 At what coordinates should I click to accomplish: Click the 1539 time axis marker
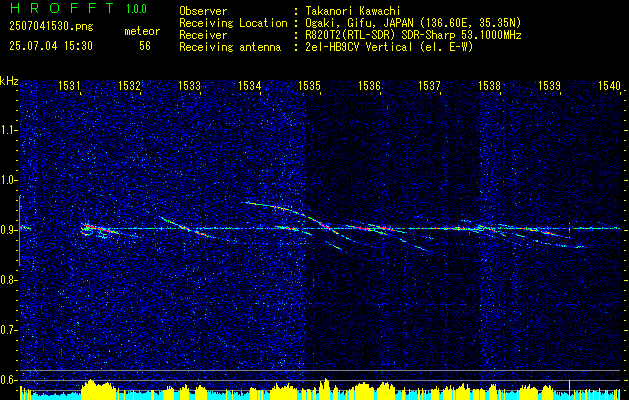(549, 86)
